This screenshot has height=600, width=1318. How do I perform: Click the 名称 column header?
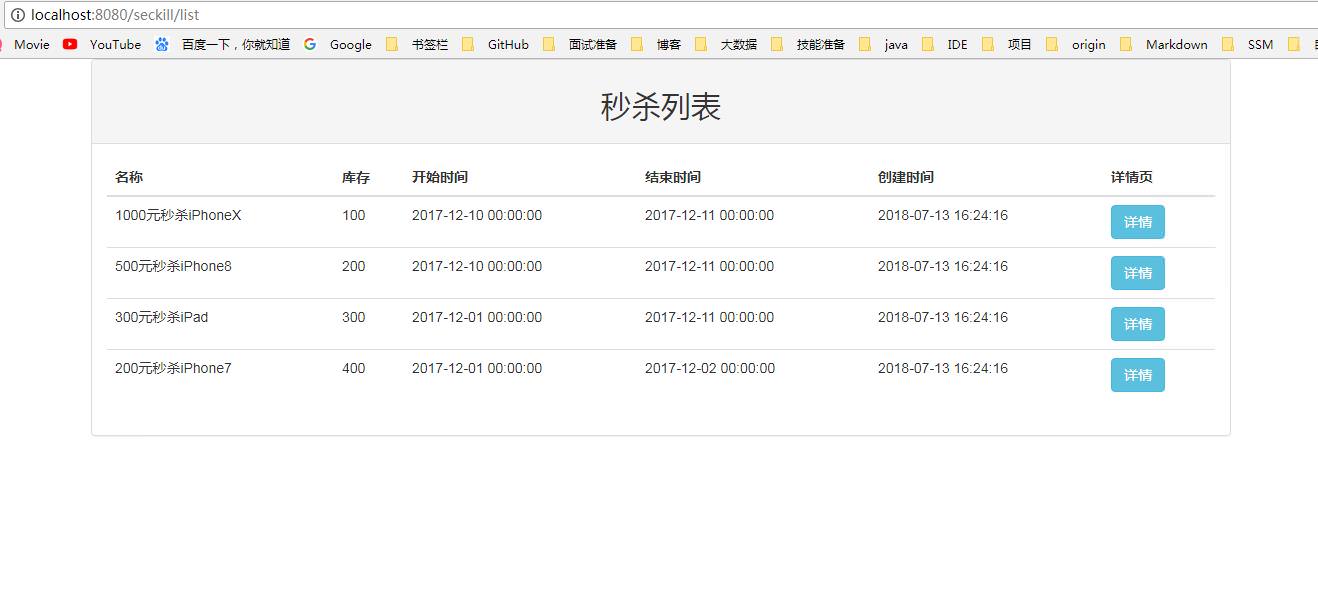(x=129, y=177)
